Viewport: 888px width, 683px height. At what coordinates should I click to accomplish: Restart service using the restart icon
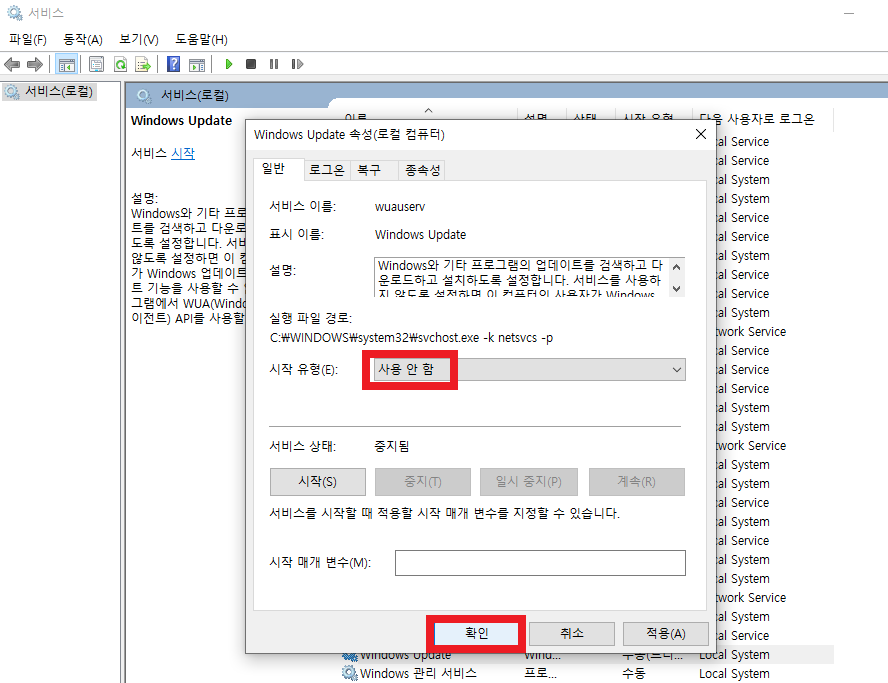(x=297, y=64)
